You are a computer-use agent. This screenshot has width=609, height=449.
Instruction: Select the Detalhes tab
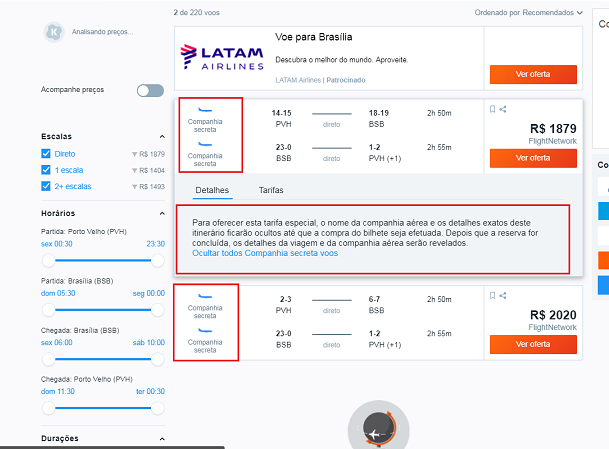click(x=212, y=190)
